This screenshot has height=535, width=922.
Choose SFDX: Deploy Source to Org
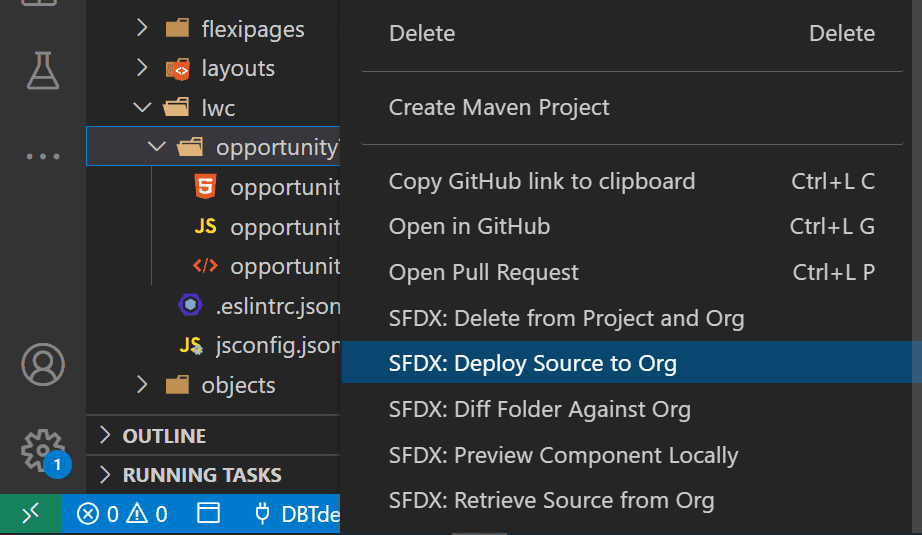(x=632, y=363)
